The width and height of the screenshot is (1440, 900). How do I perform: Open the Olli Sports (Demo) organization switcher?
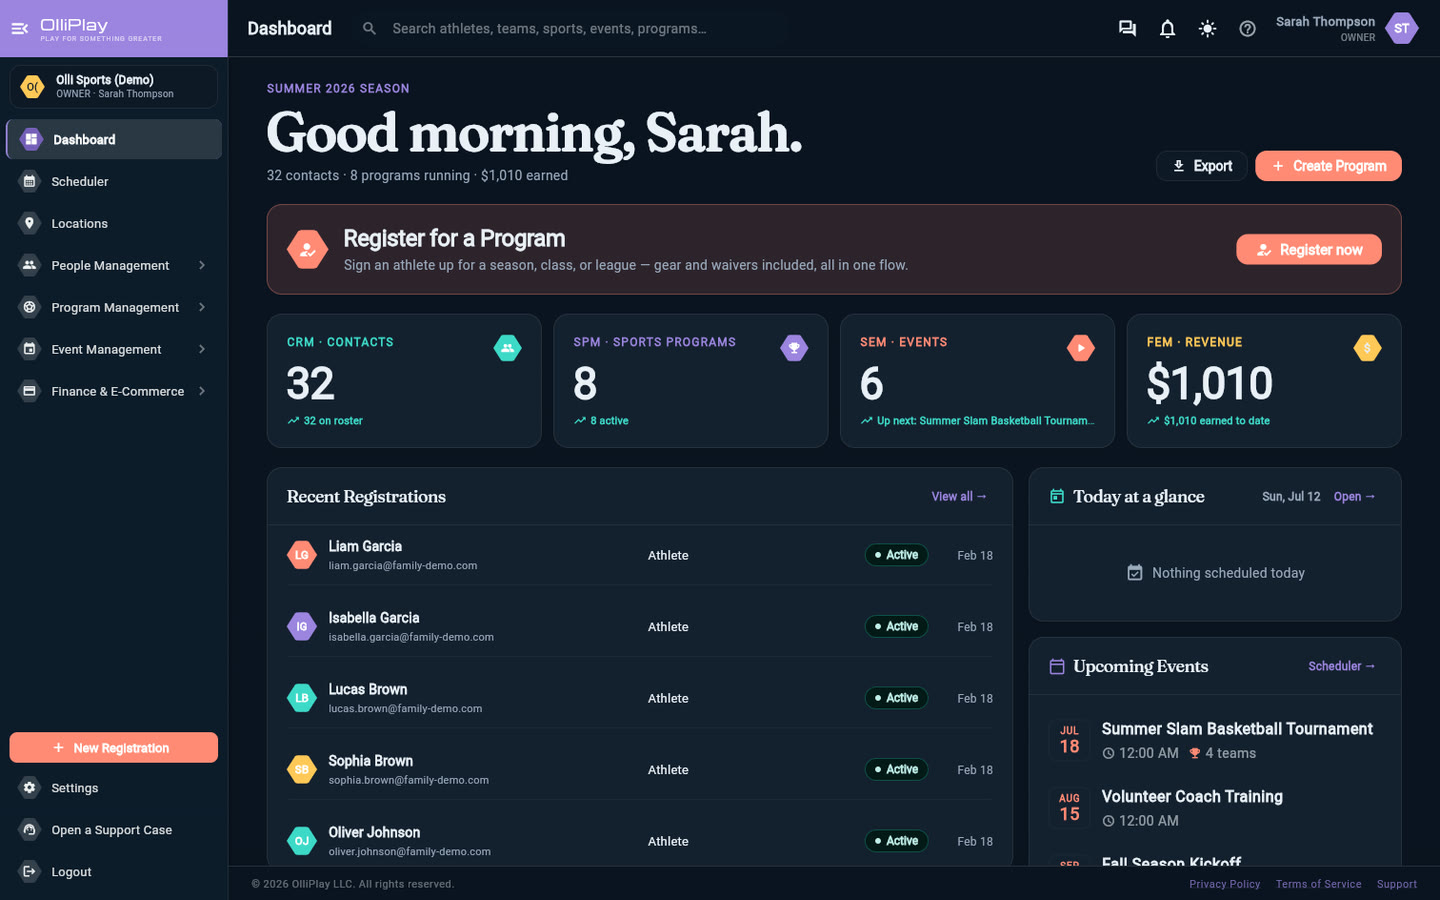coord(114,86)
